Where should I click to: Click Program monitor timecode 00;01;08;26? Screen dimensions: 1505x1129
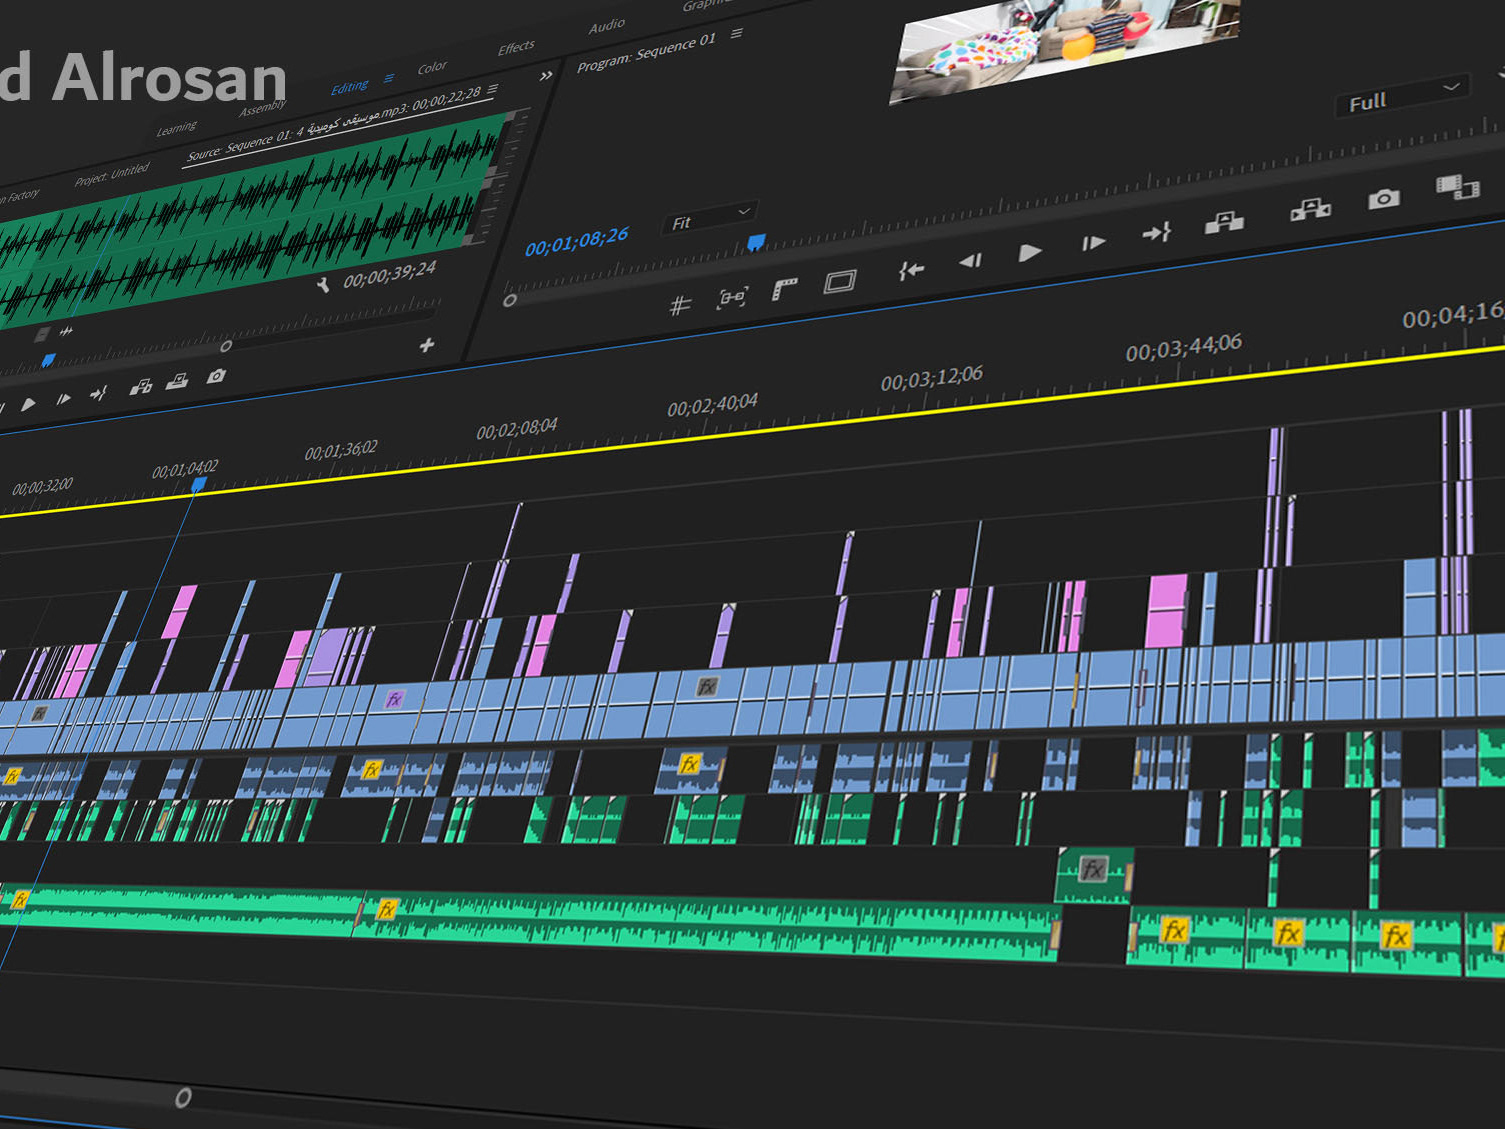tap(577, 241)
